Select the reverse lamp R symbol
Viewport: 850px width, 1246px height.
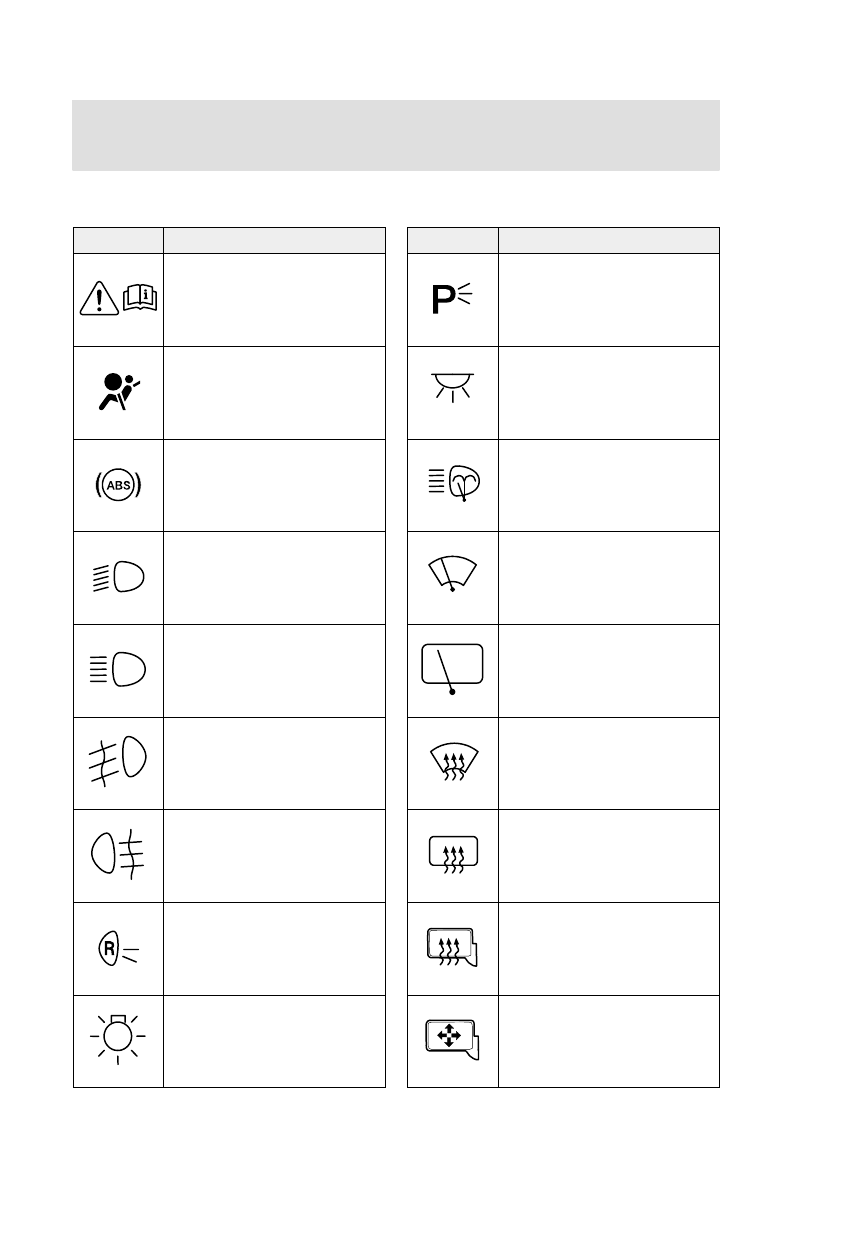(118, 949)
